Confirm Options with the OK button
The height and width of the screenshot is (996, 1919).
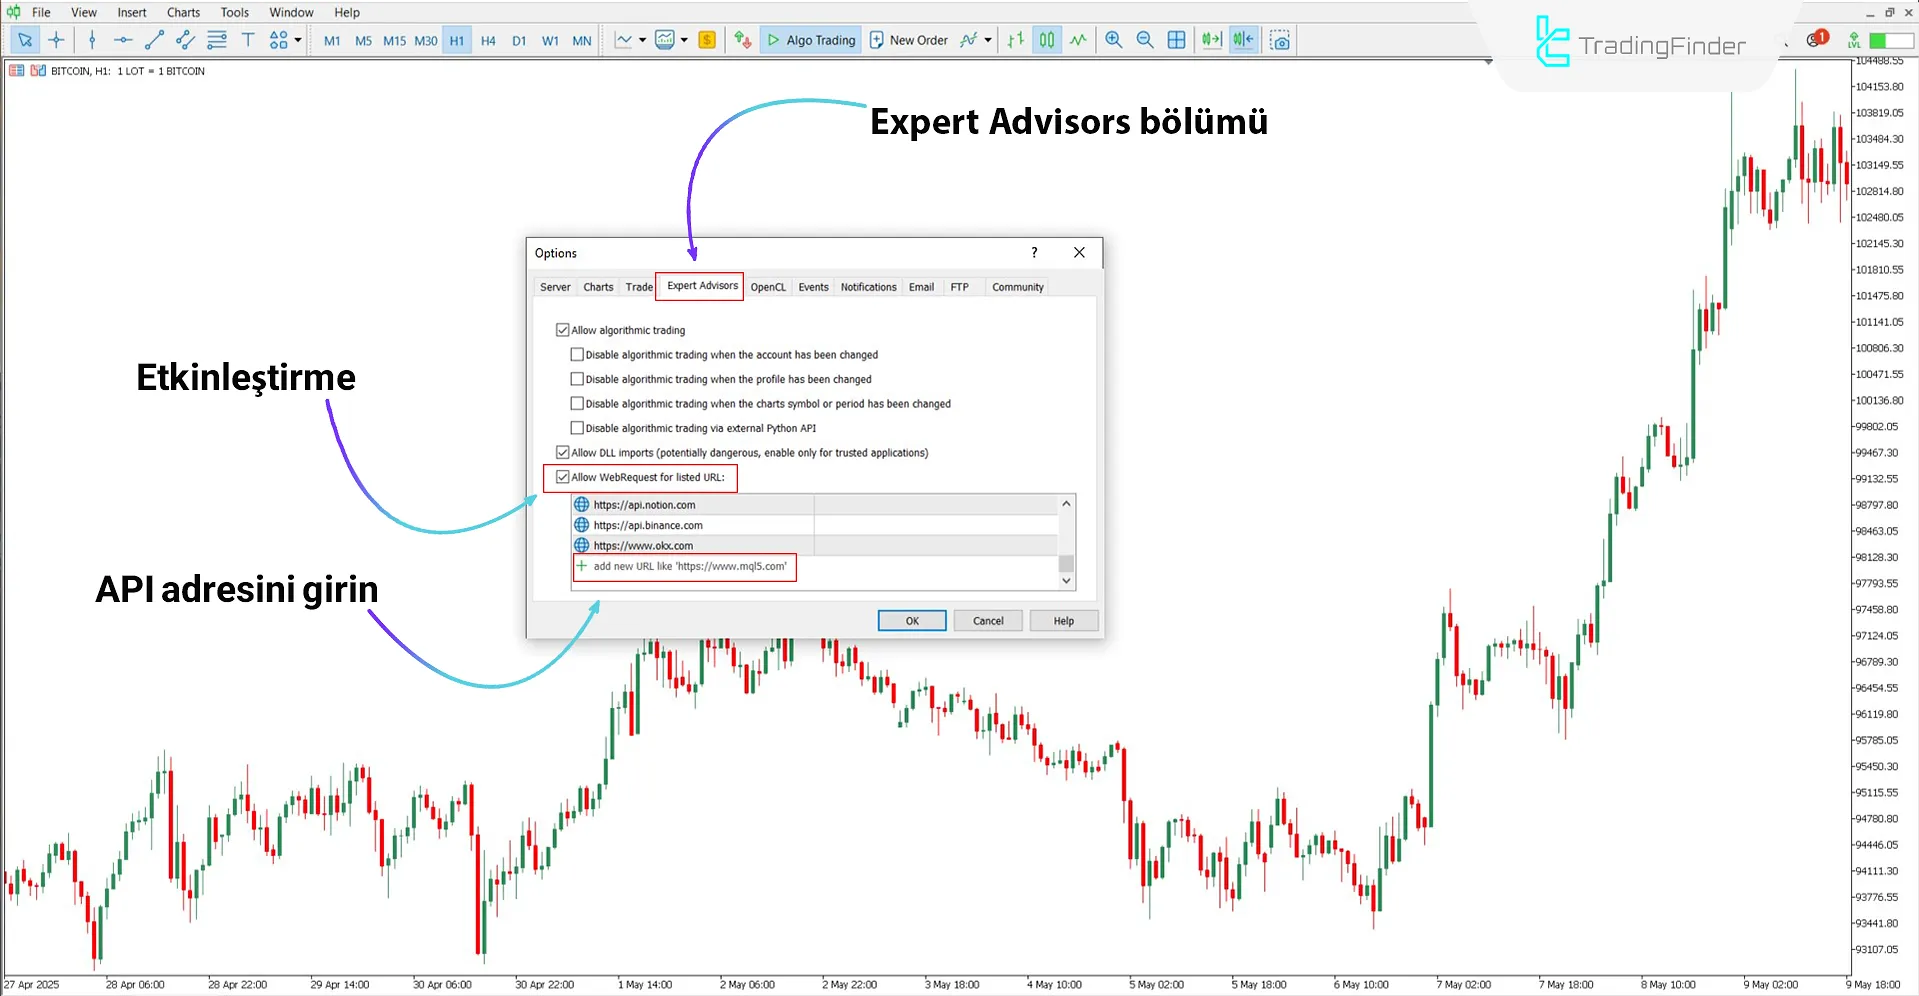pyautogui.click(x=910, y=620)
